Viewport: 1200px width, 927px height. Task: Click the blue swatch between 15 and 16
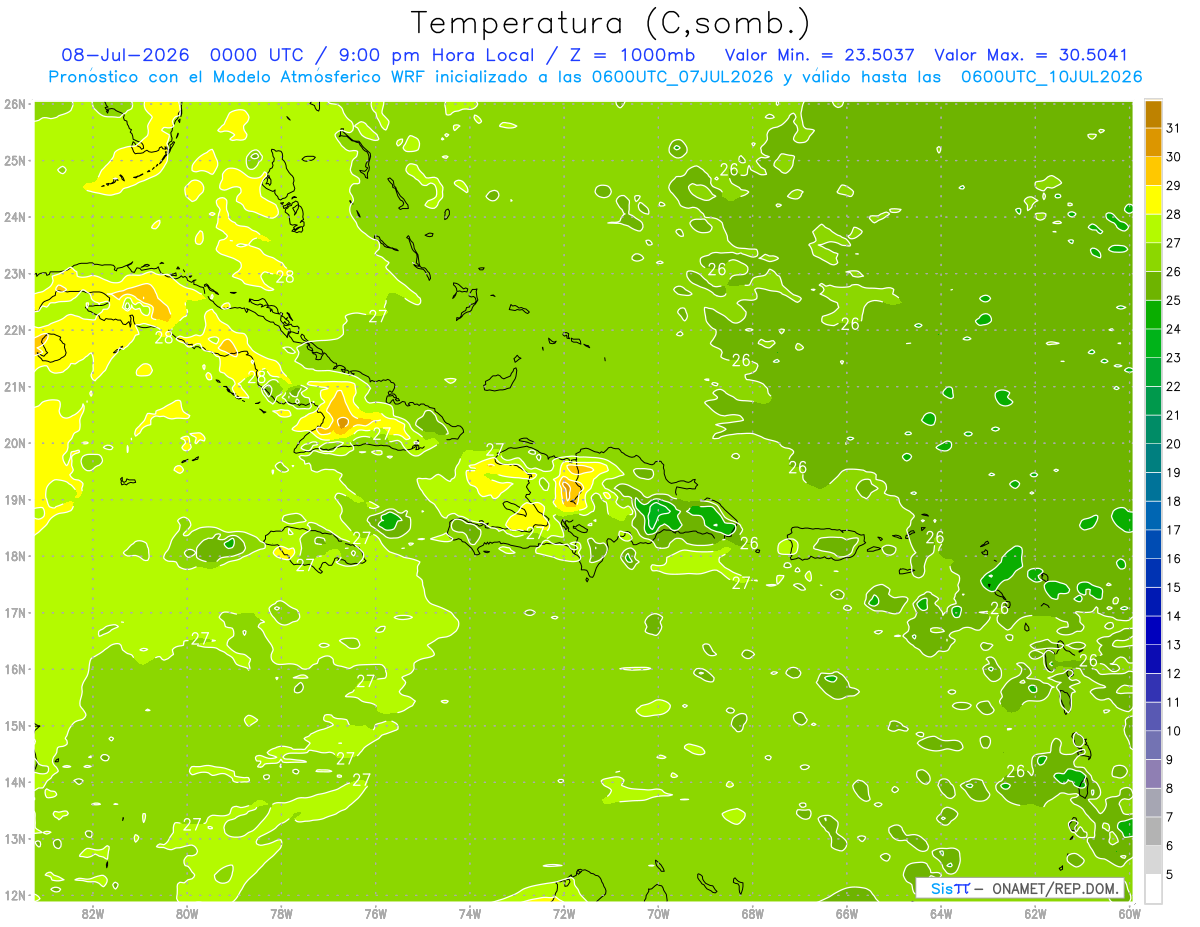pyautogui.click(x=1153, y=573)
